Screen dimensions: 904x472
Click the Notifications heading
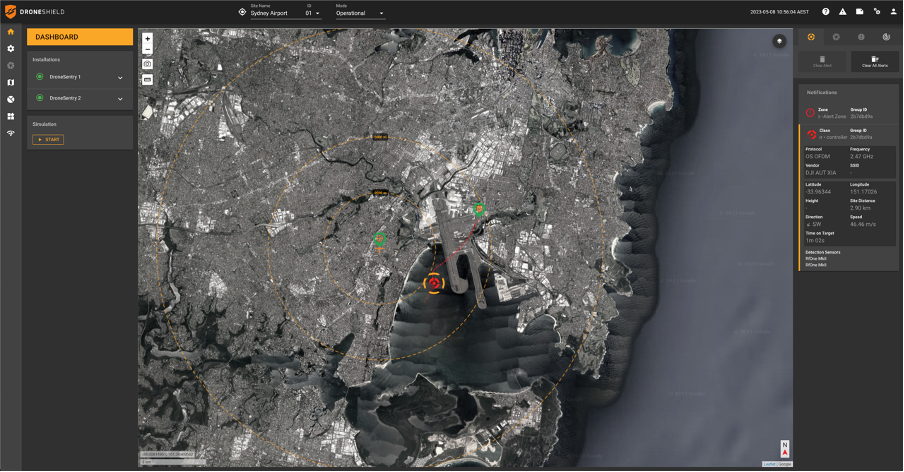822,92
